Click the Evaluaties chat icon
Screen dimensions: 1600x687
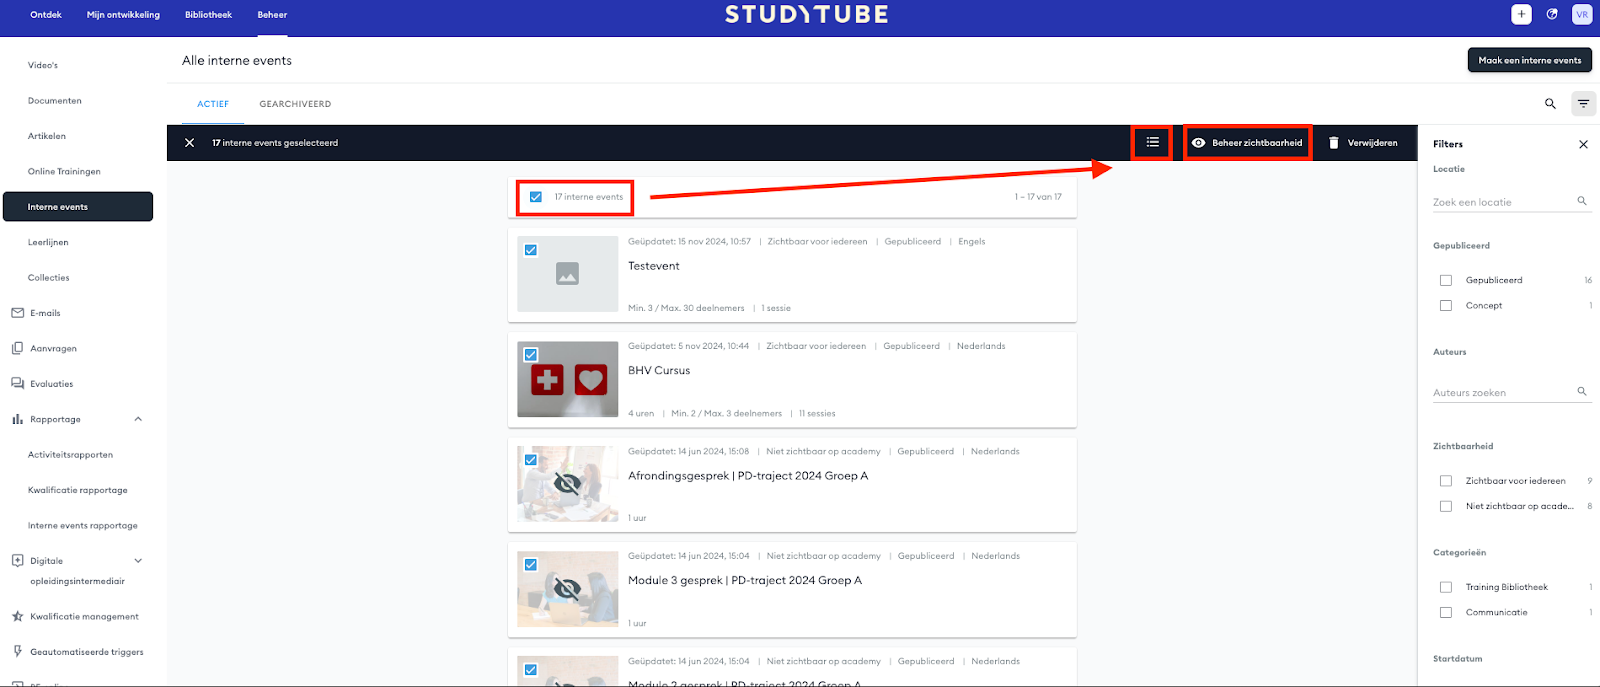17,384
